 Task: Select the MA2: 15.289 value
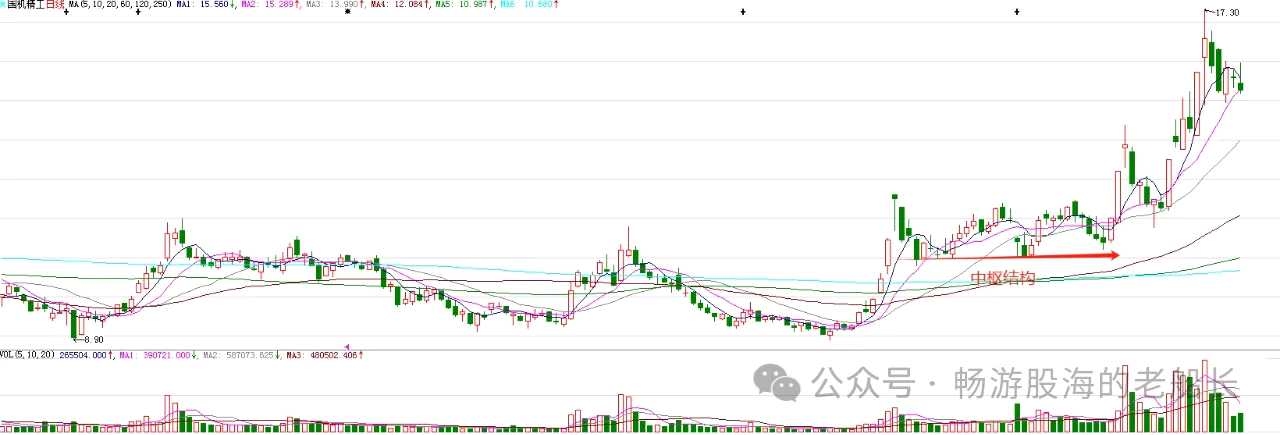(x=270, y=5)
